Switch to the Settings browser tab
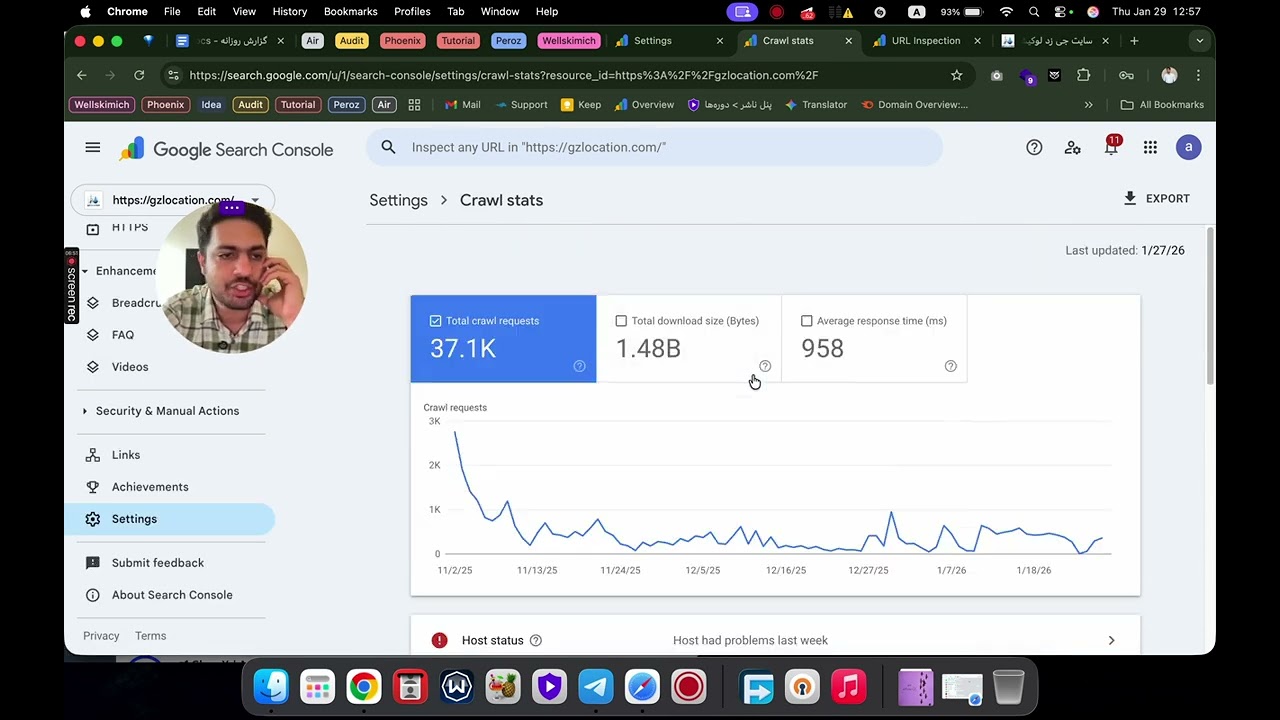This screenshot has width=1280, height=720. point(669,41)
